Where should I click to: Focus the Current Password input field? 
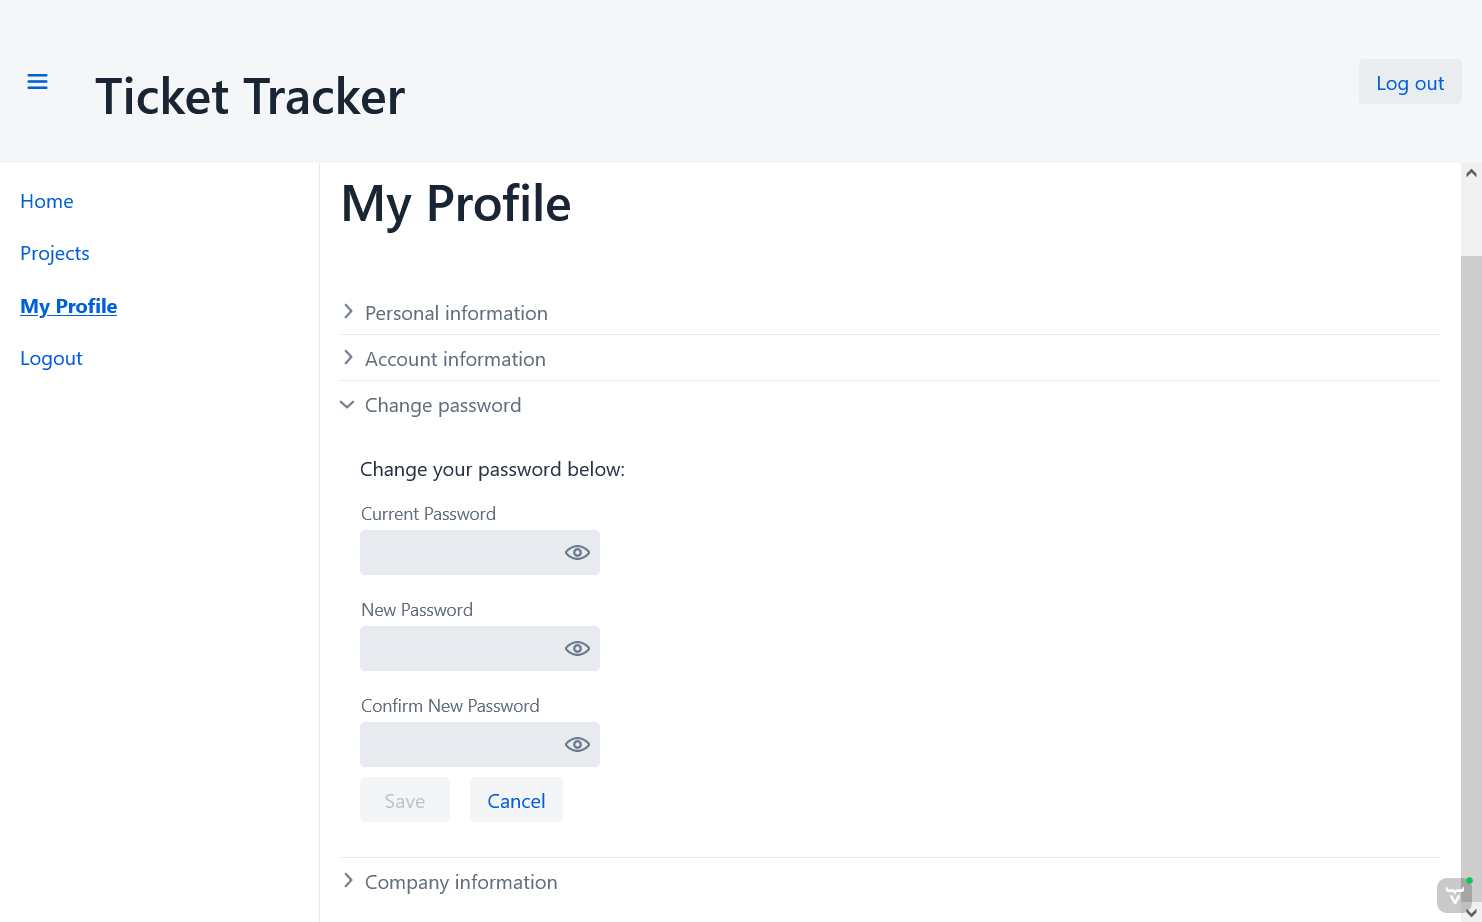460,553
